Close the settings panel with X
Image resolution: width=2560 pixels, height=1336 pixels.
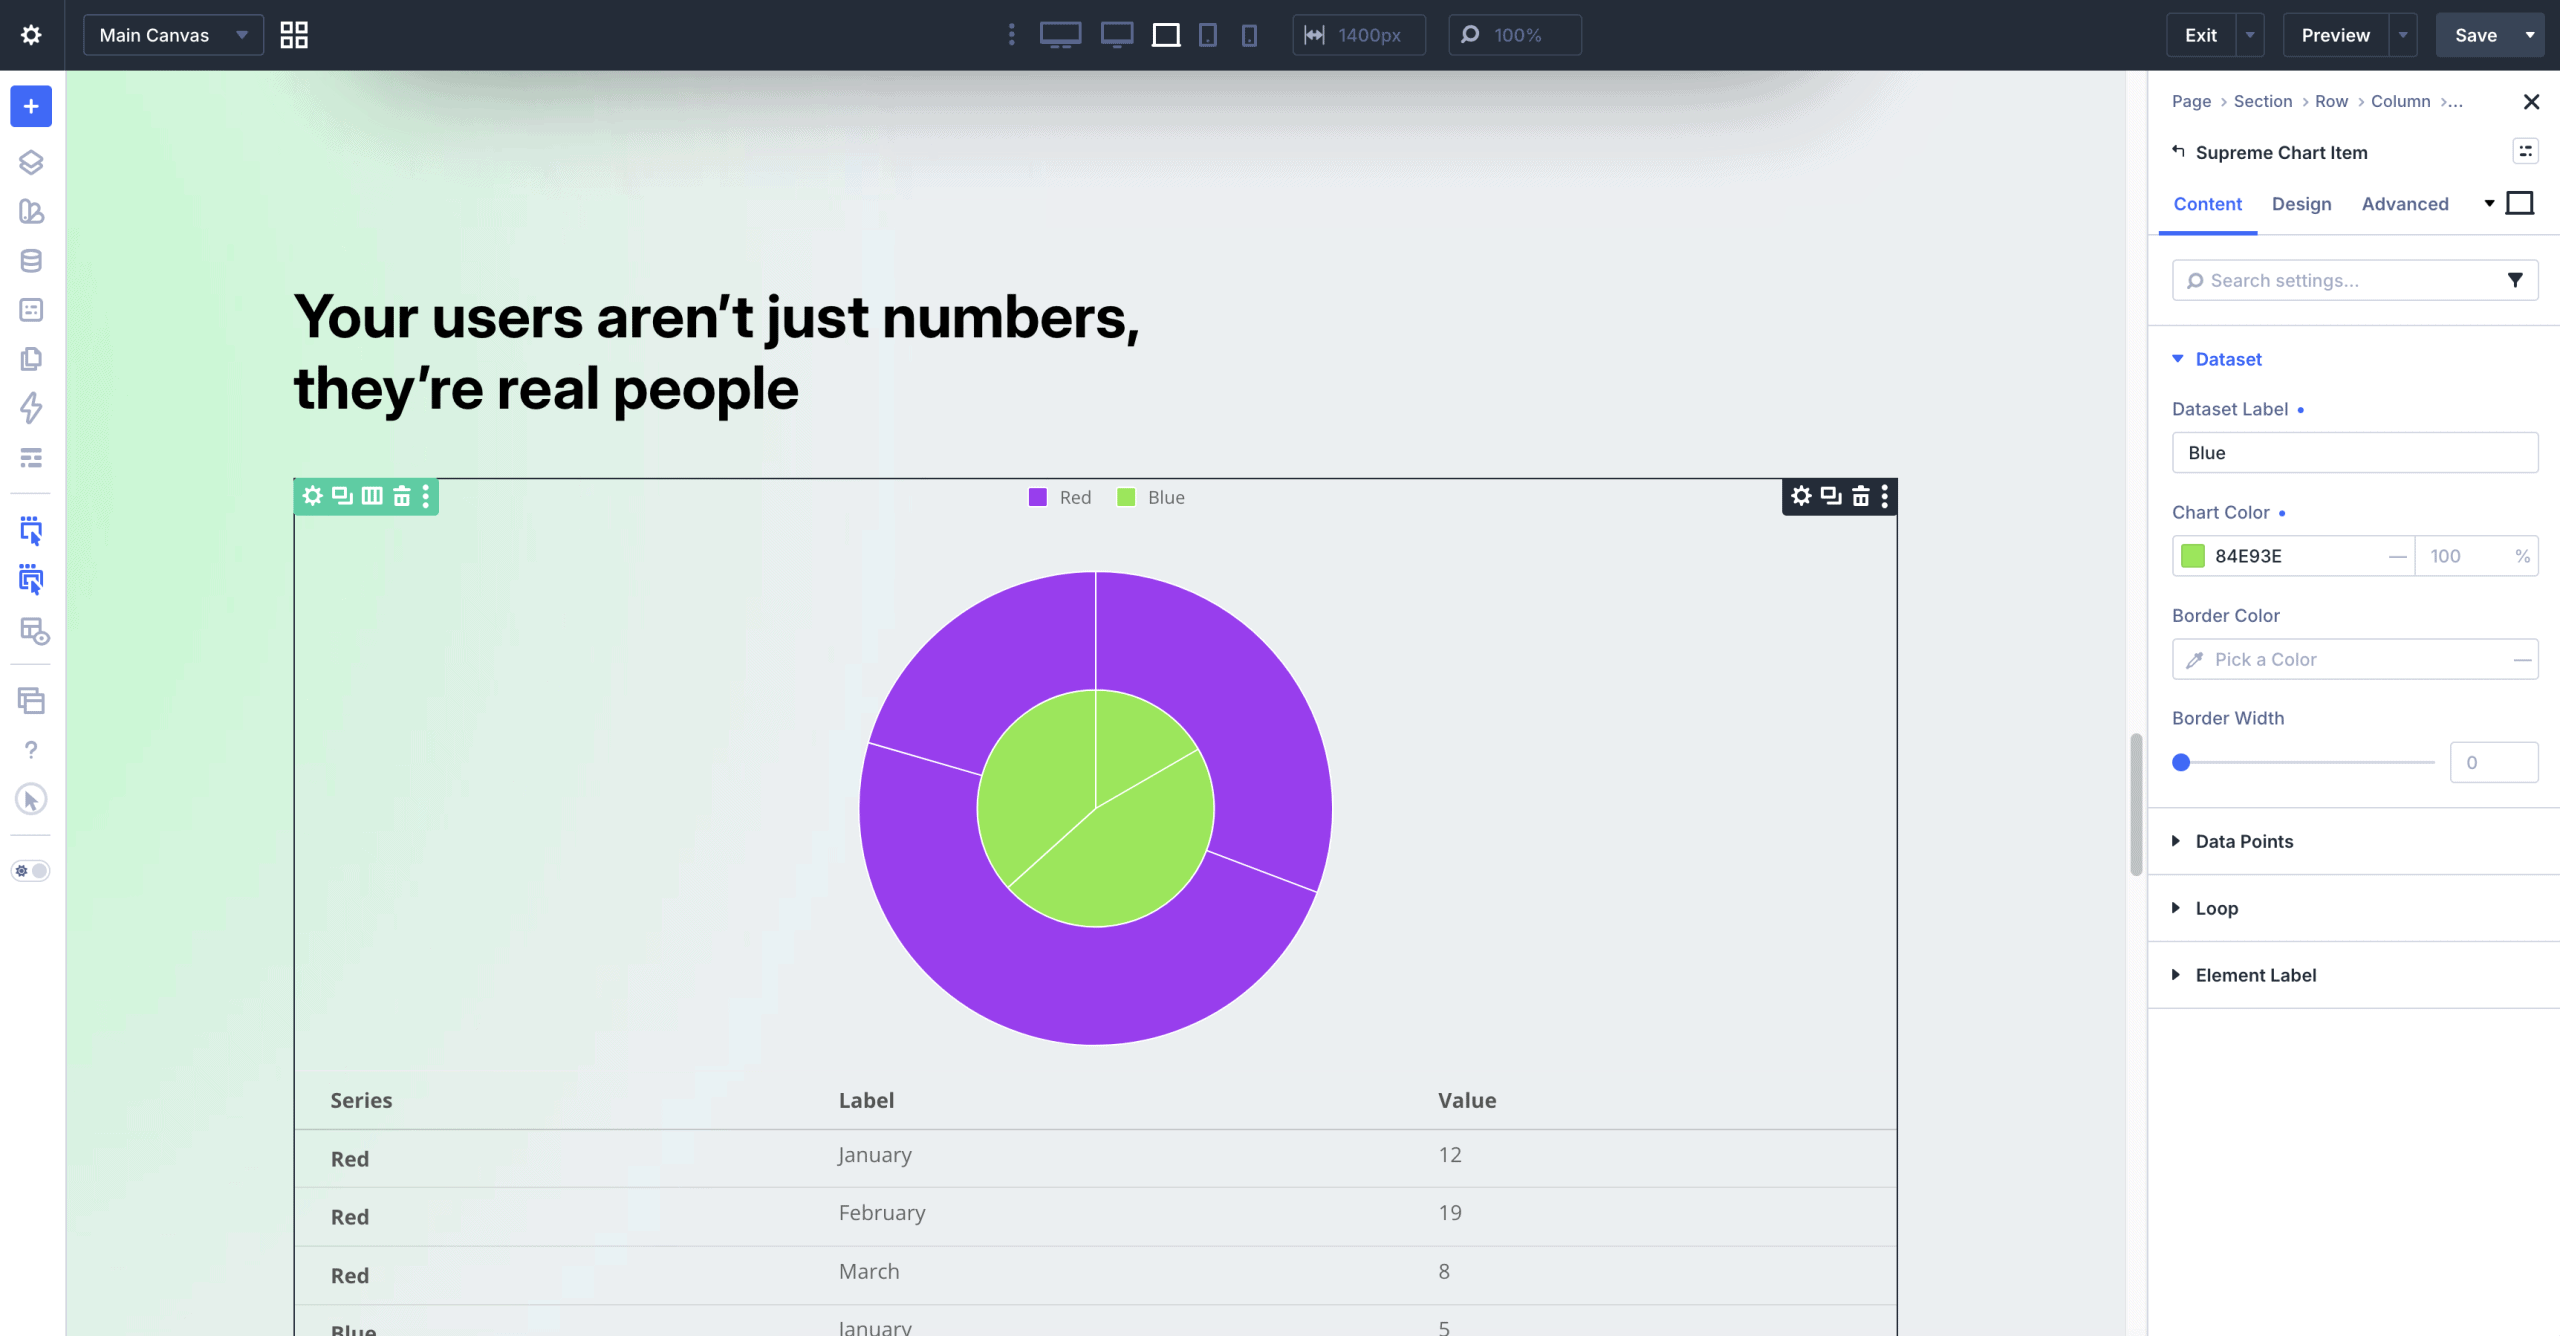2531,101
